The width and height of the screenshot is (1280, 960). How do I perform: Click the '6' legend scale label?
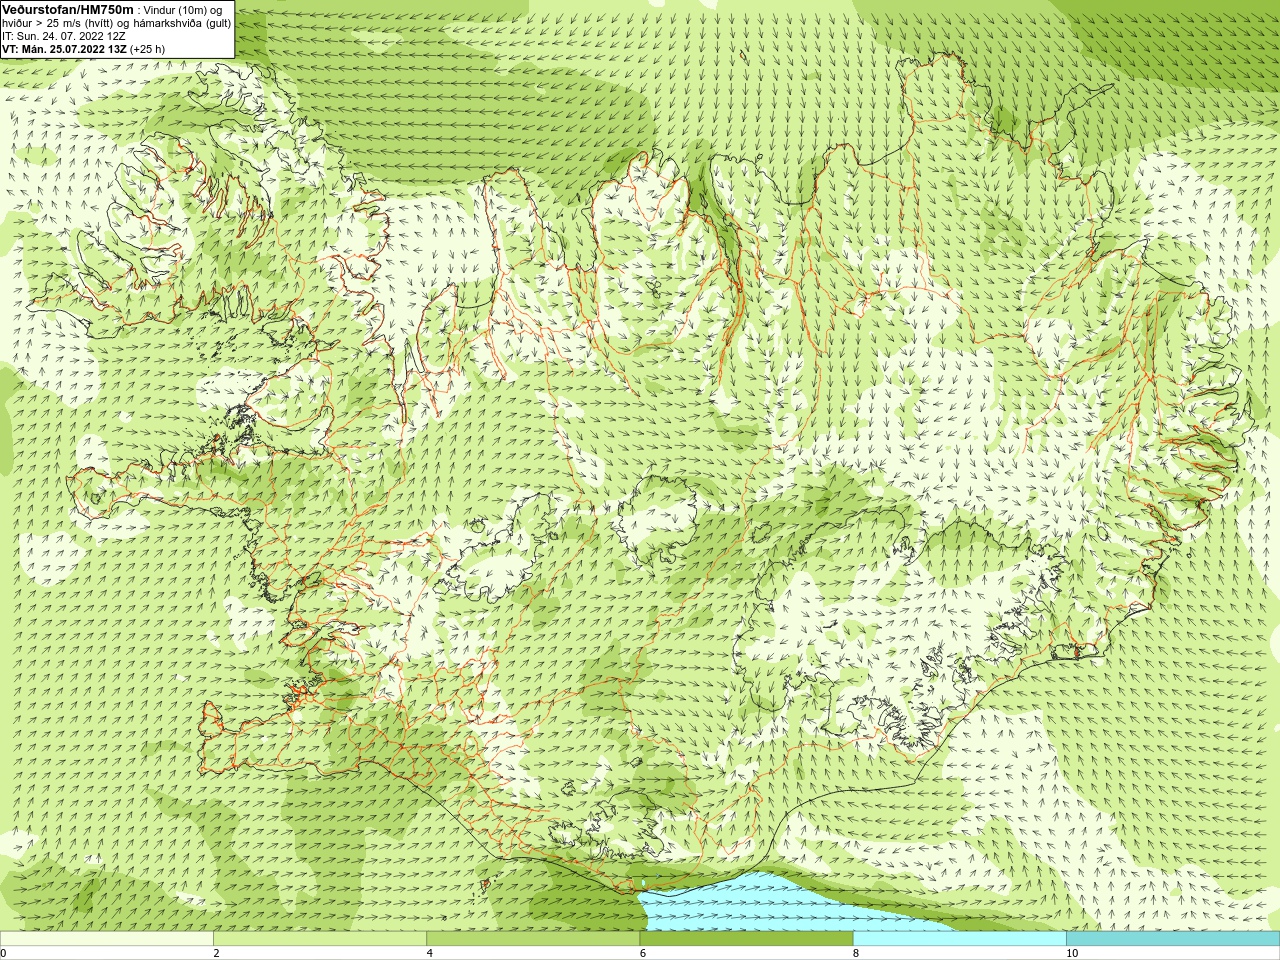(x=643, y=953)
